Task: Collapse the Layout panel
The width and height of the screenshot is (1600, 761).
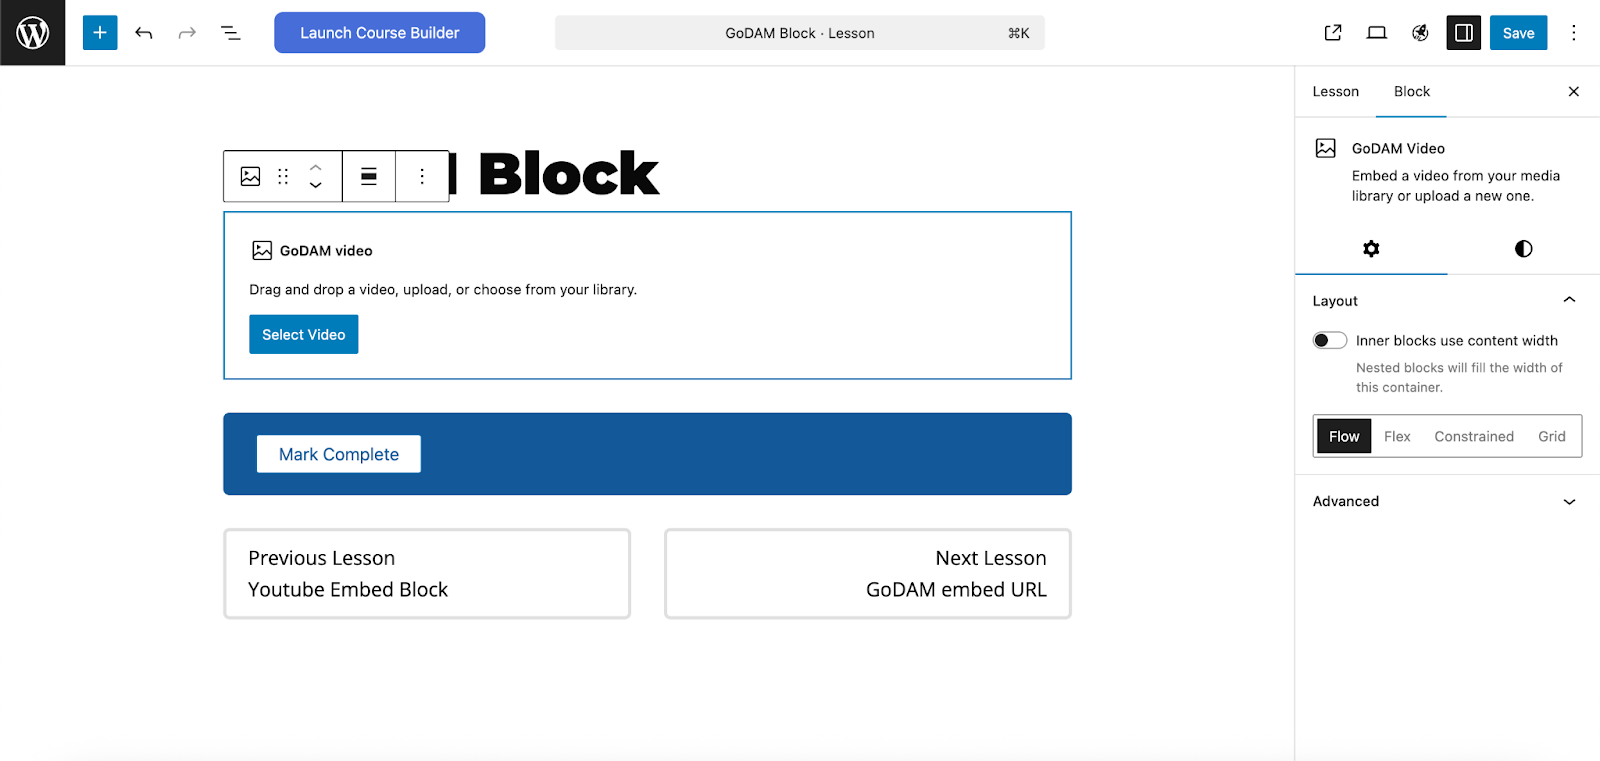Action: coord(1569,300)
